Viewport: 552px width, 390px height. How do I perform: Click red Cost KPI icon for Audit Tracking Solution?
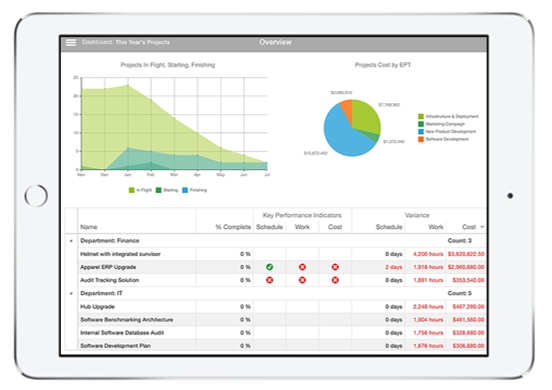pyautogui.click(x=335, y=280)
